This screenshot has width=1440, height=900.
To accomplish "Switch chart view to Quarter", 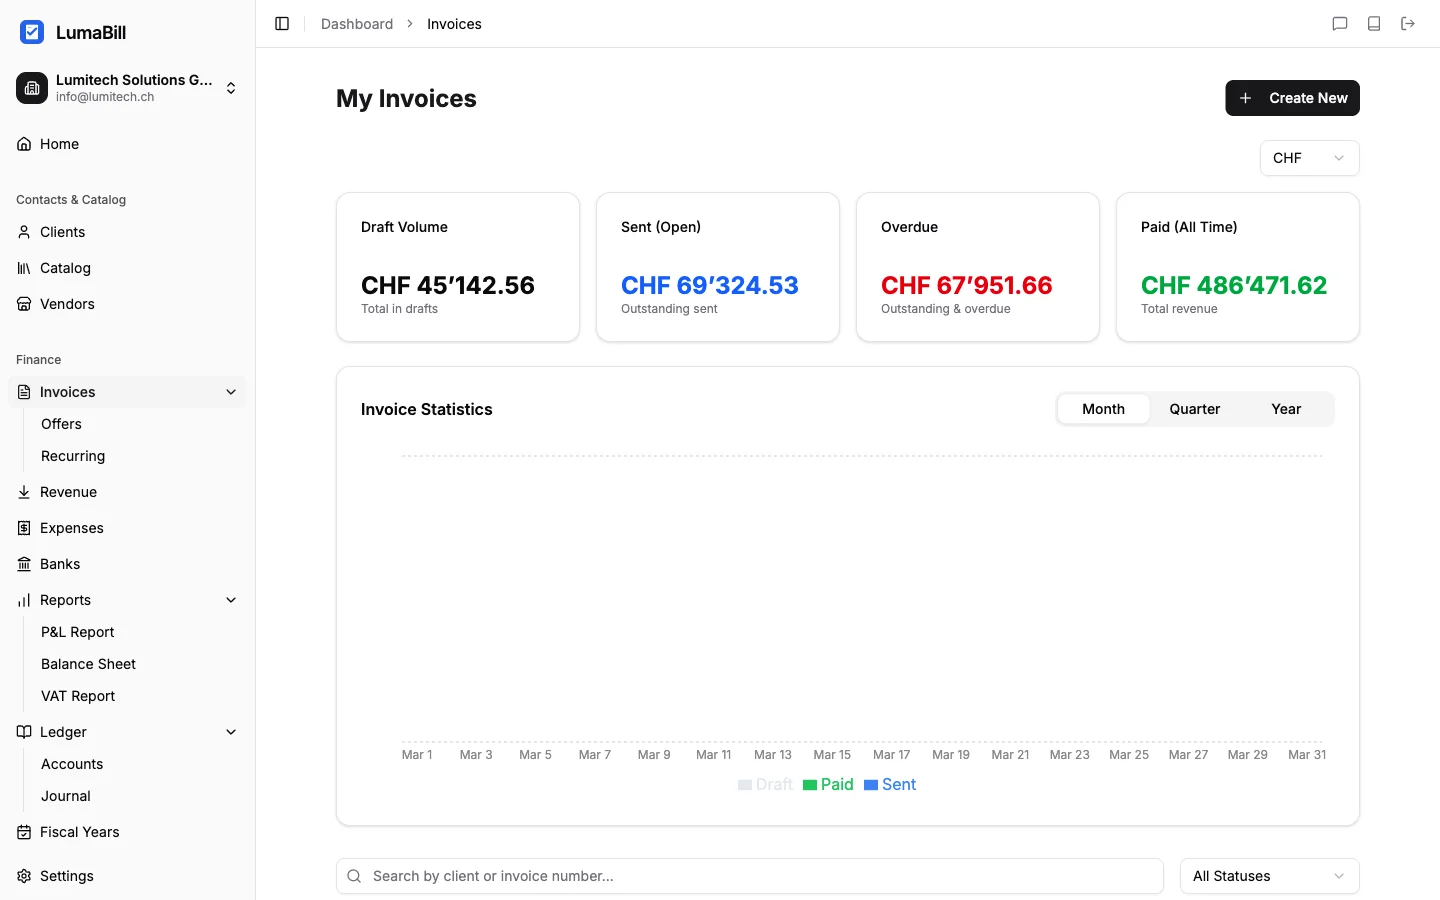I will click(1195, 409).
